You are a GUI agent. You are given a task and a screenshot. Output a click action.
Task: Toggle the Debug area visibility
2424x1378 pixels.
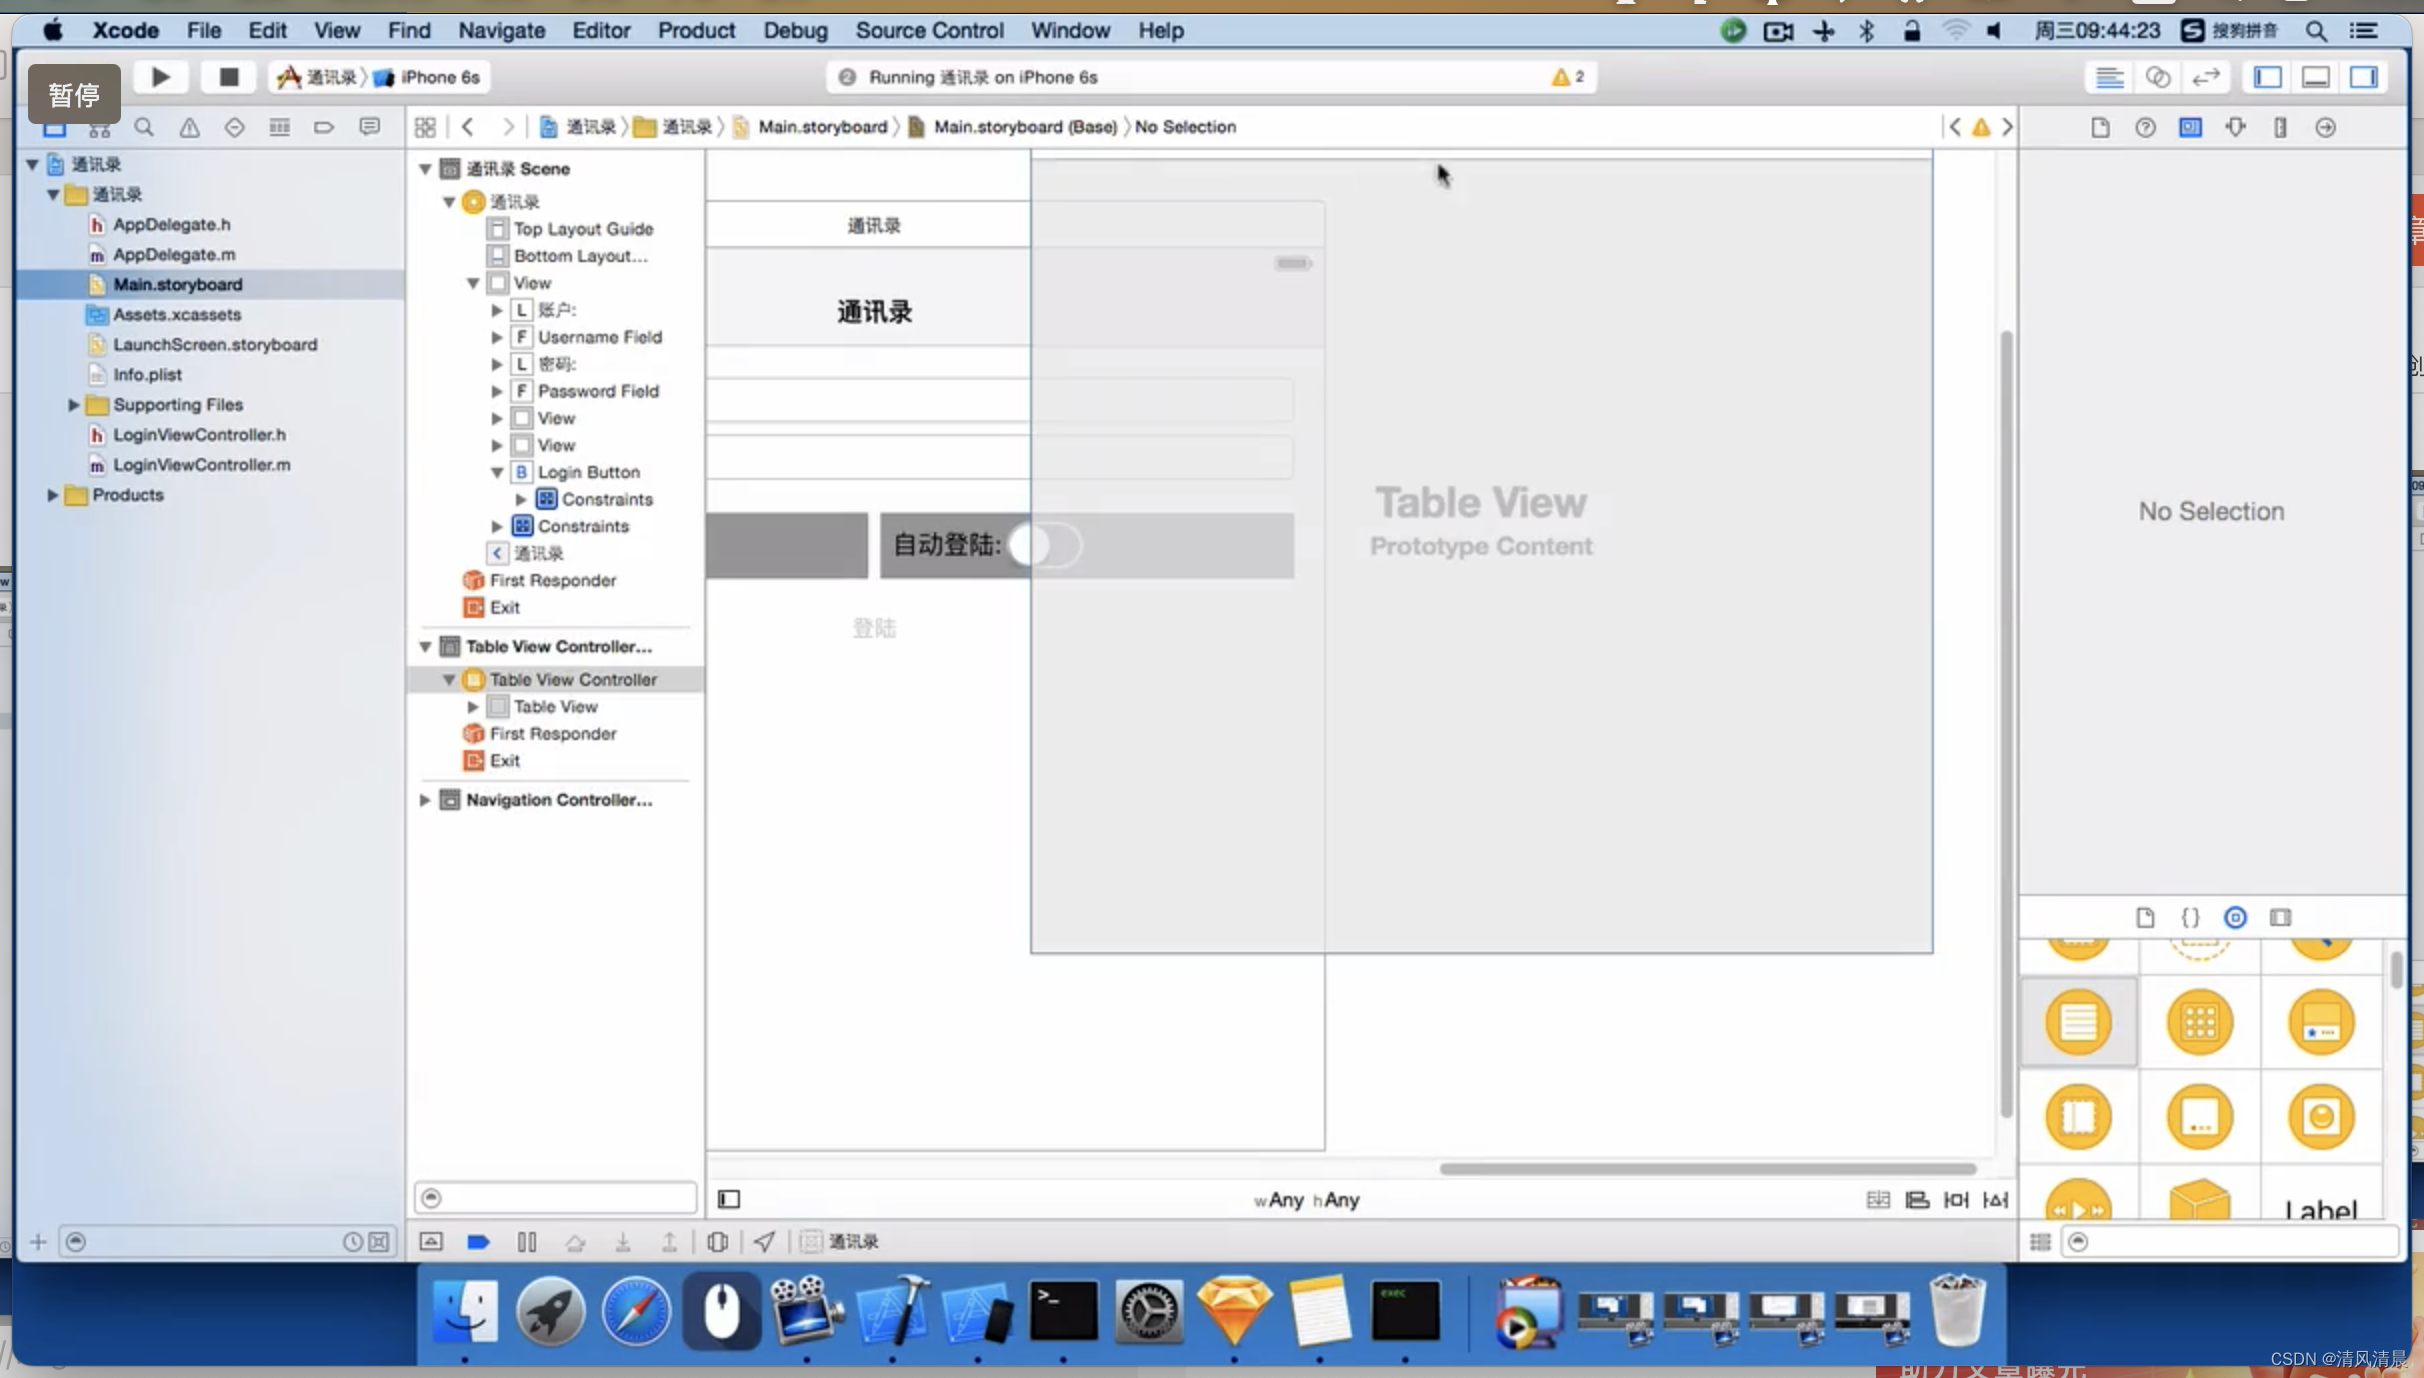point(2316,77)
